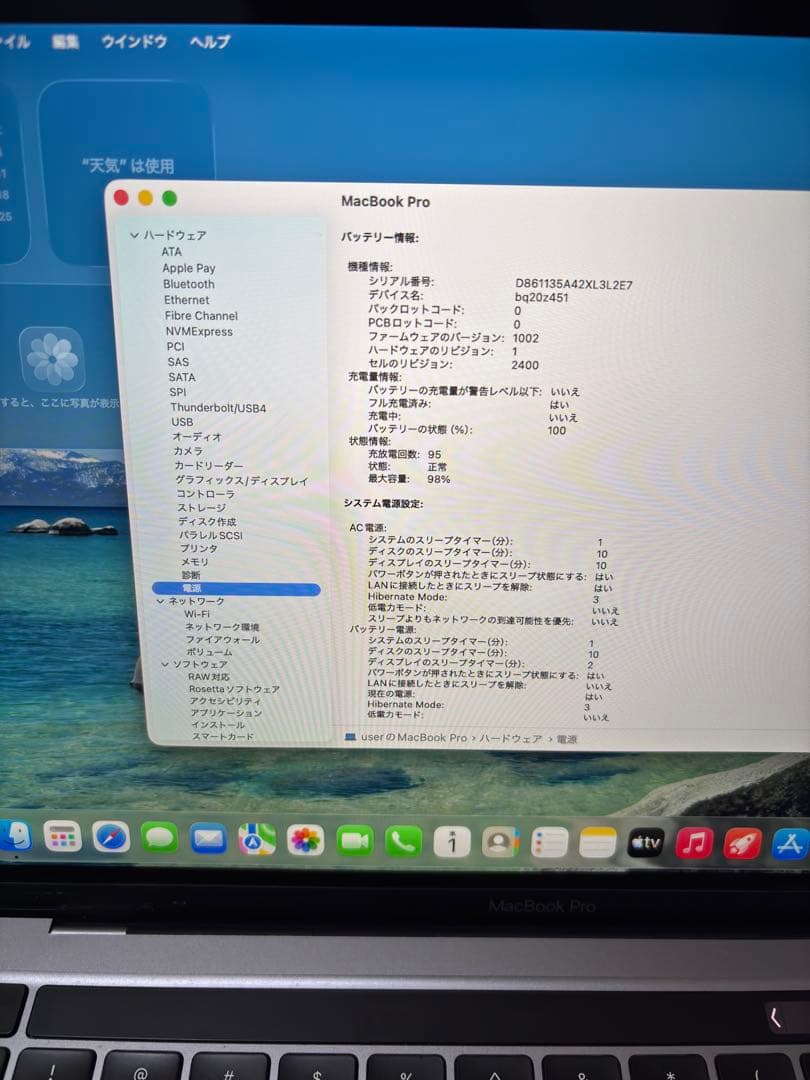Screen dimensions: 810x1080
Task: Select グラフィックス/ディスプレイ in the sidebar
Action: tap(242, 481)
